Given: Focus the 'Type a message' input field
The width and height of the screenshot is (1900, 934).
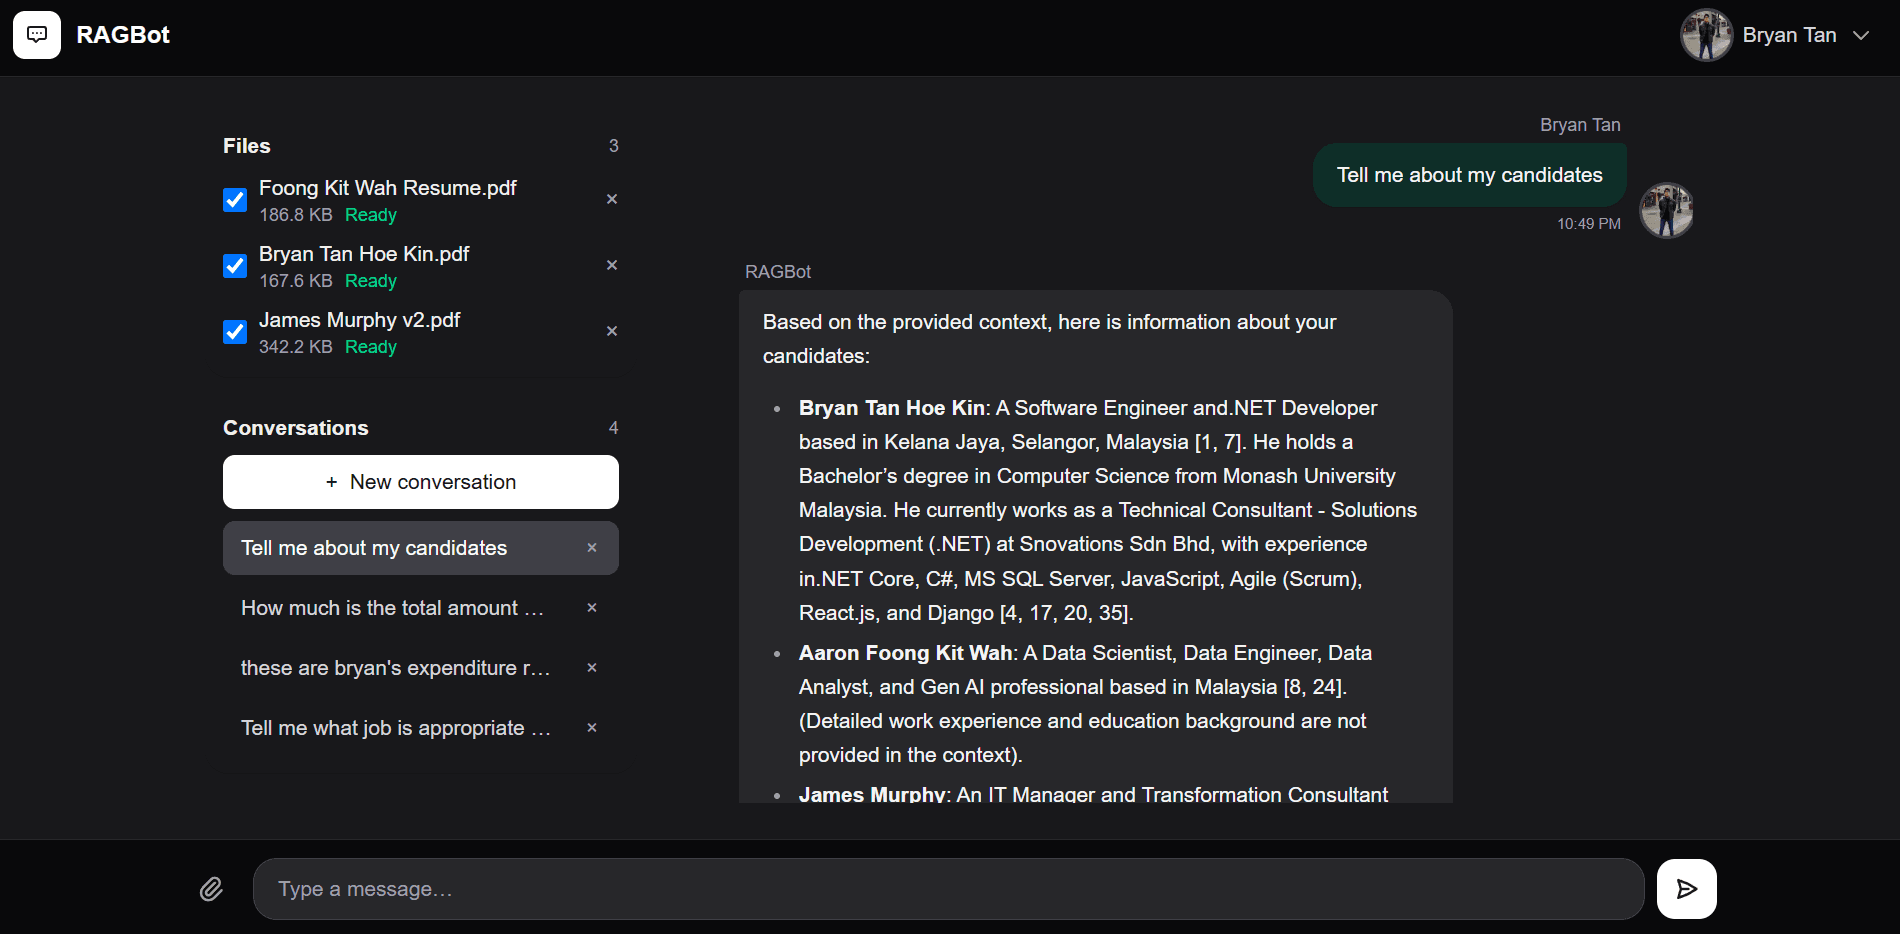Looking at the screenshot, I should 949,889.
